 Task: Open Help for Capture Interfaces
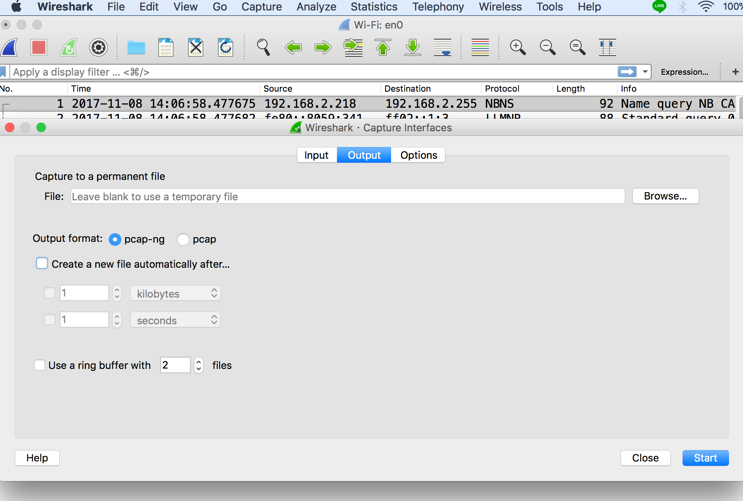37,458
